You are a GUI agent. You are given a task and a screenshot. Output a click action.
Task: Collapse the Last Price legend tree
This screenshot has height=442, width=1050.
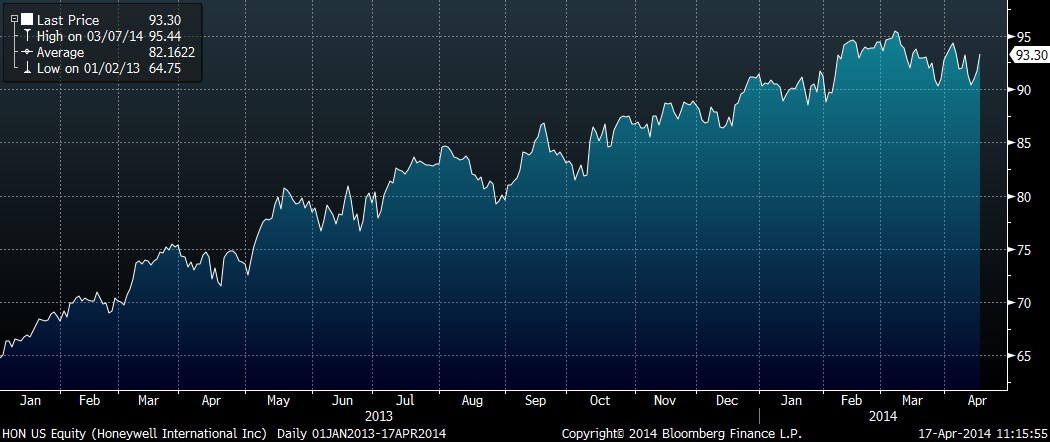coord(13,19)
